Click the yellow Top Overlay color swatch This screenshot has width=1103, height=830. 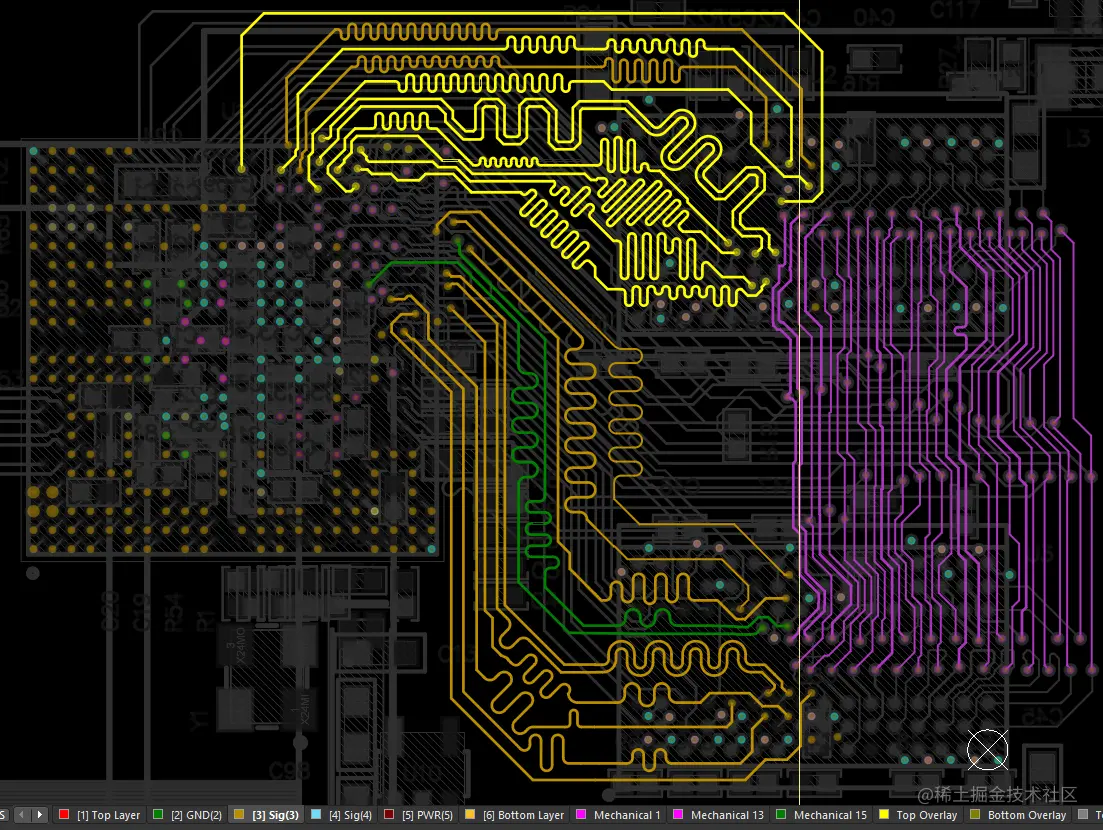[884, 815]
